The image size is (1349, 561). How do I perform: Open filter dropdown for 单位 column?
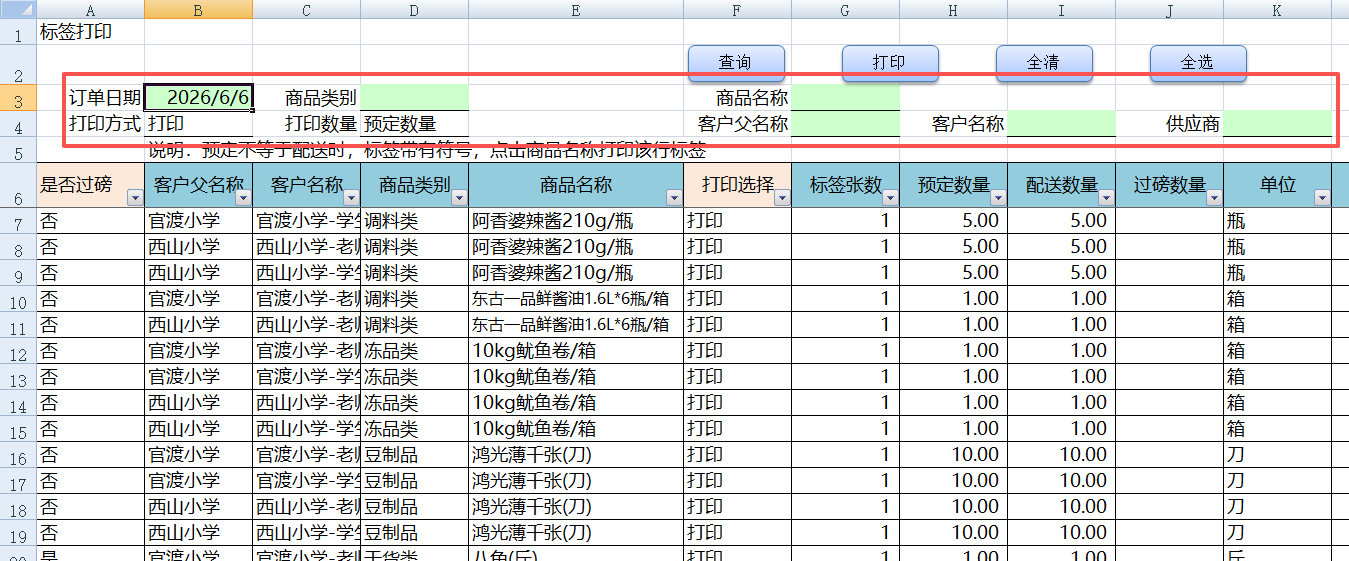1322,198
